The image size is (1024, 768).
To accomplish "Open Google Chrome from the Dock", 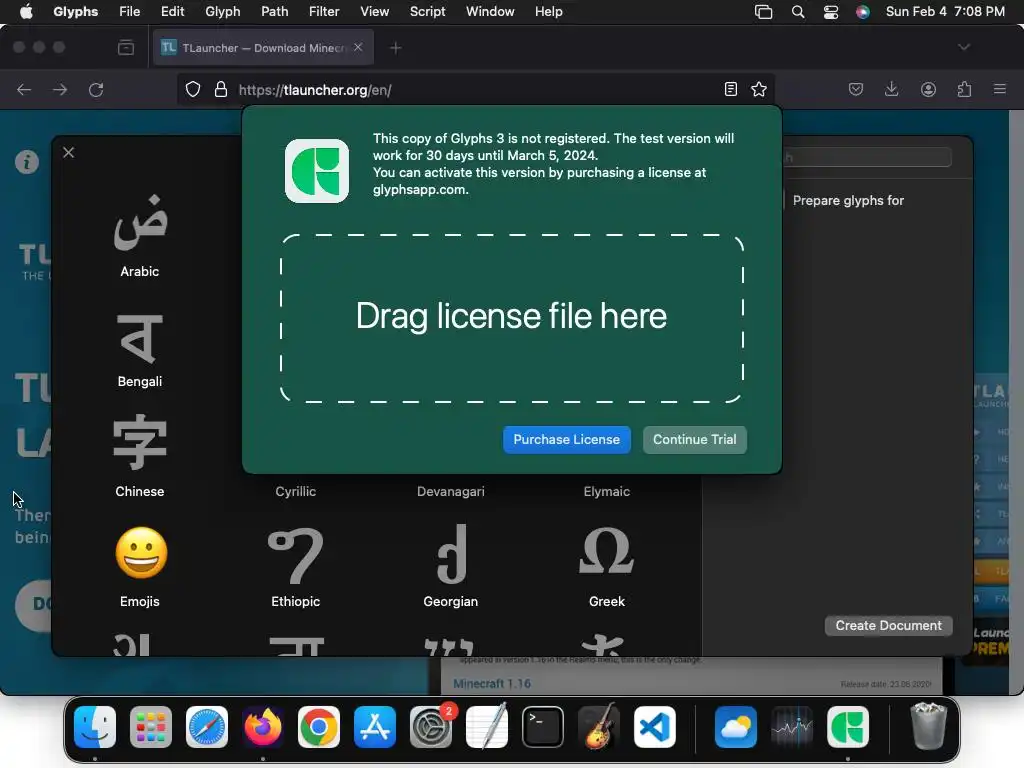I will (x=319, y=727).
